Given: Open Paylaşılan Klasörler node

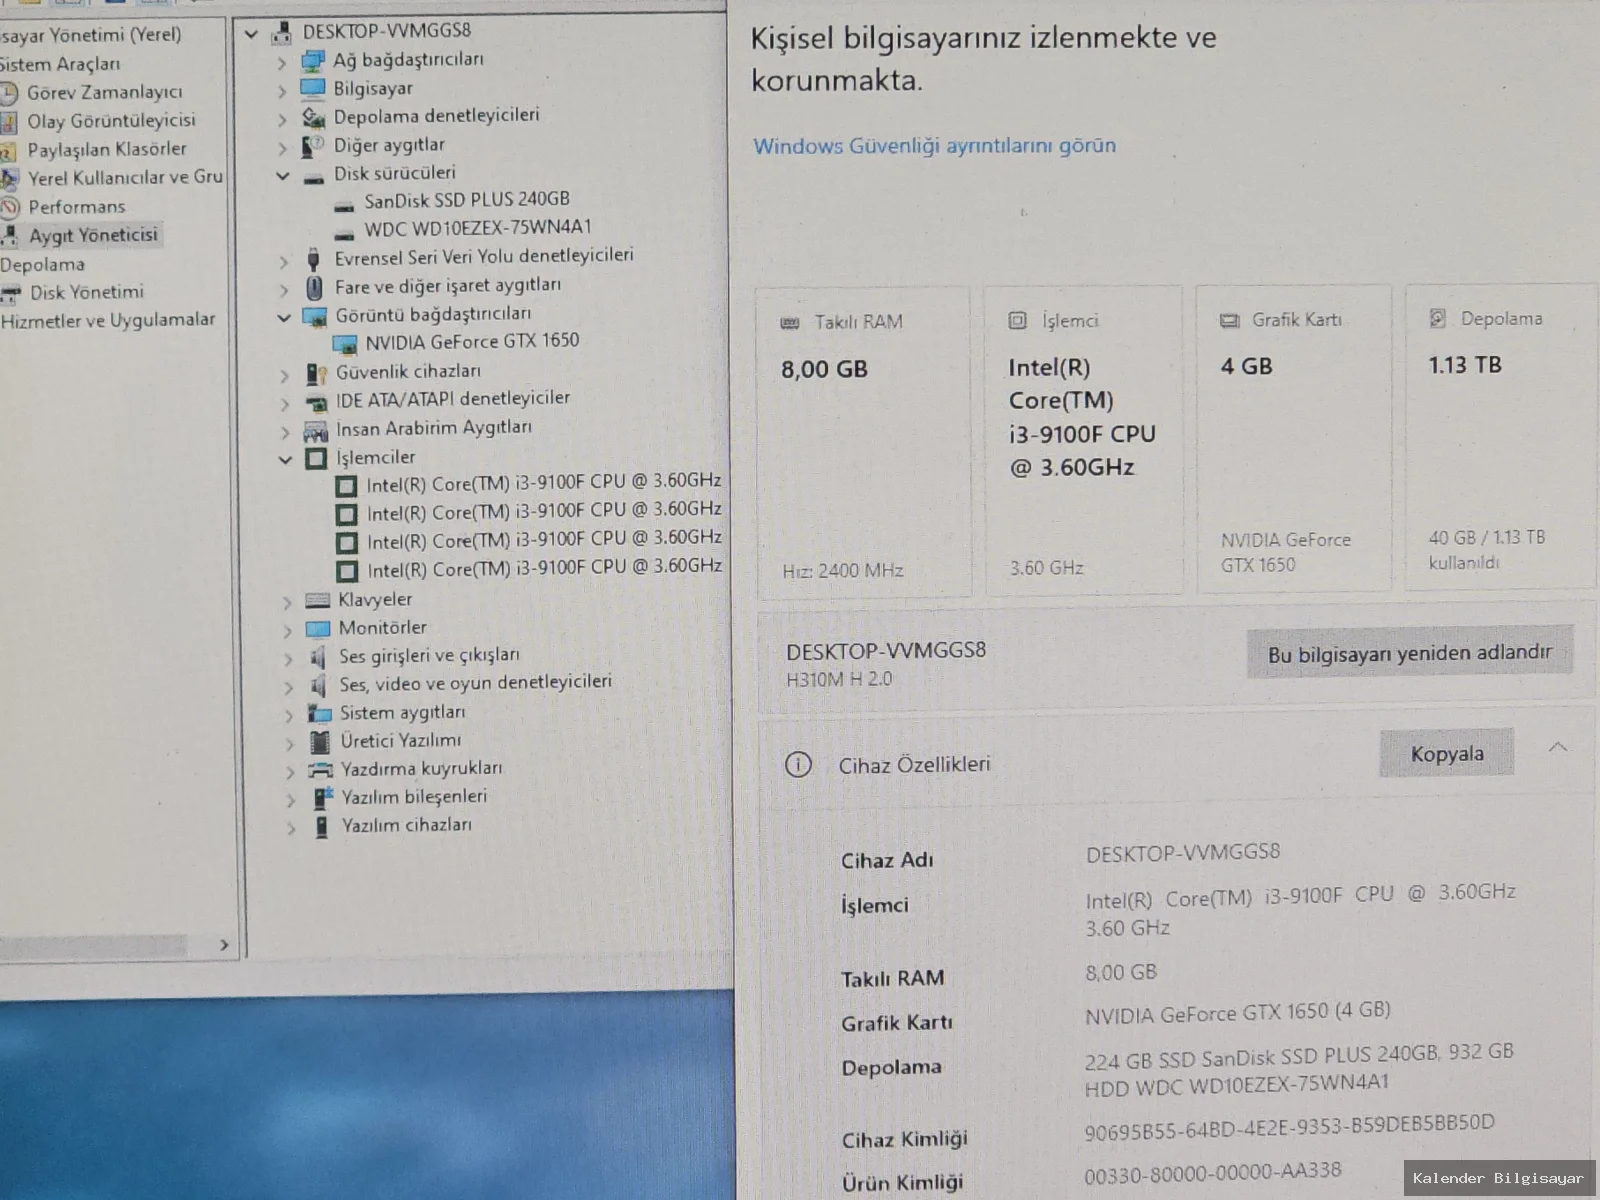Looking at the screenshot, I should (x=106, y=149).
